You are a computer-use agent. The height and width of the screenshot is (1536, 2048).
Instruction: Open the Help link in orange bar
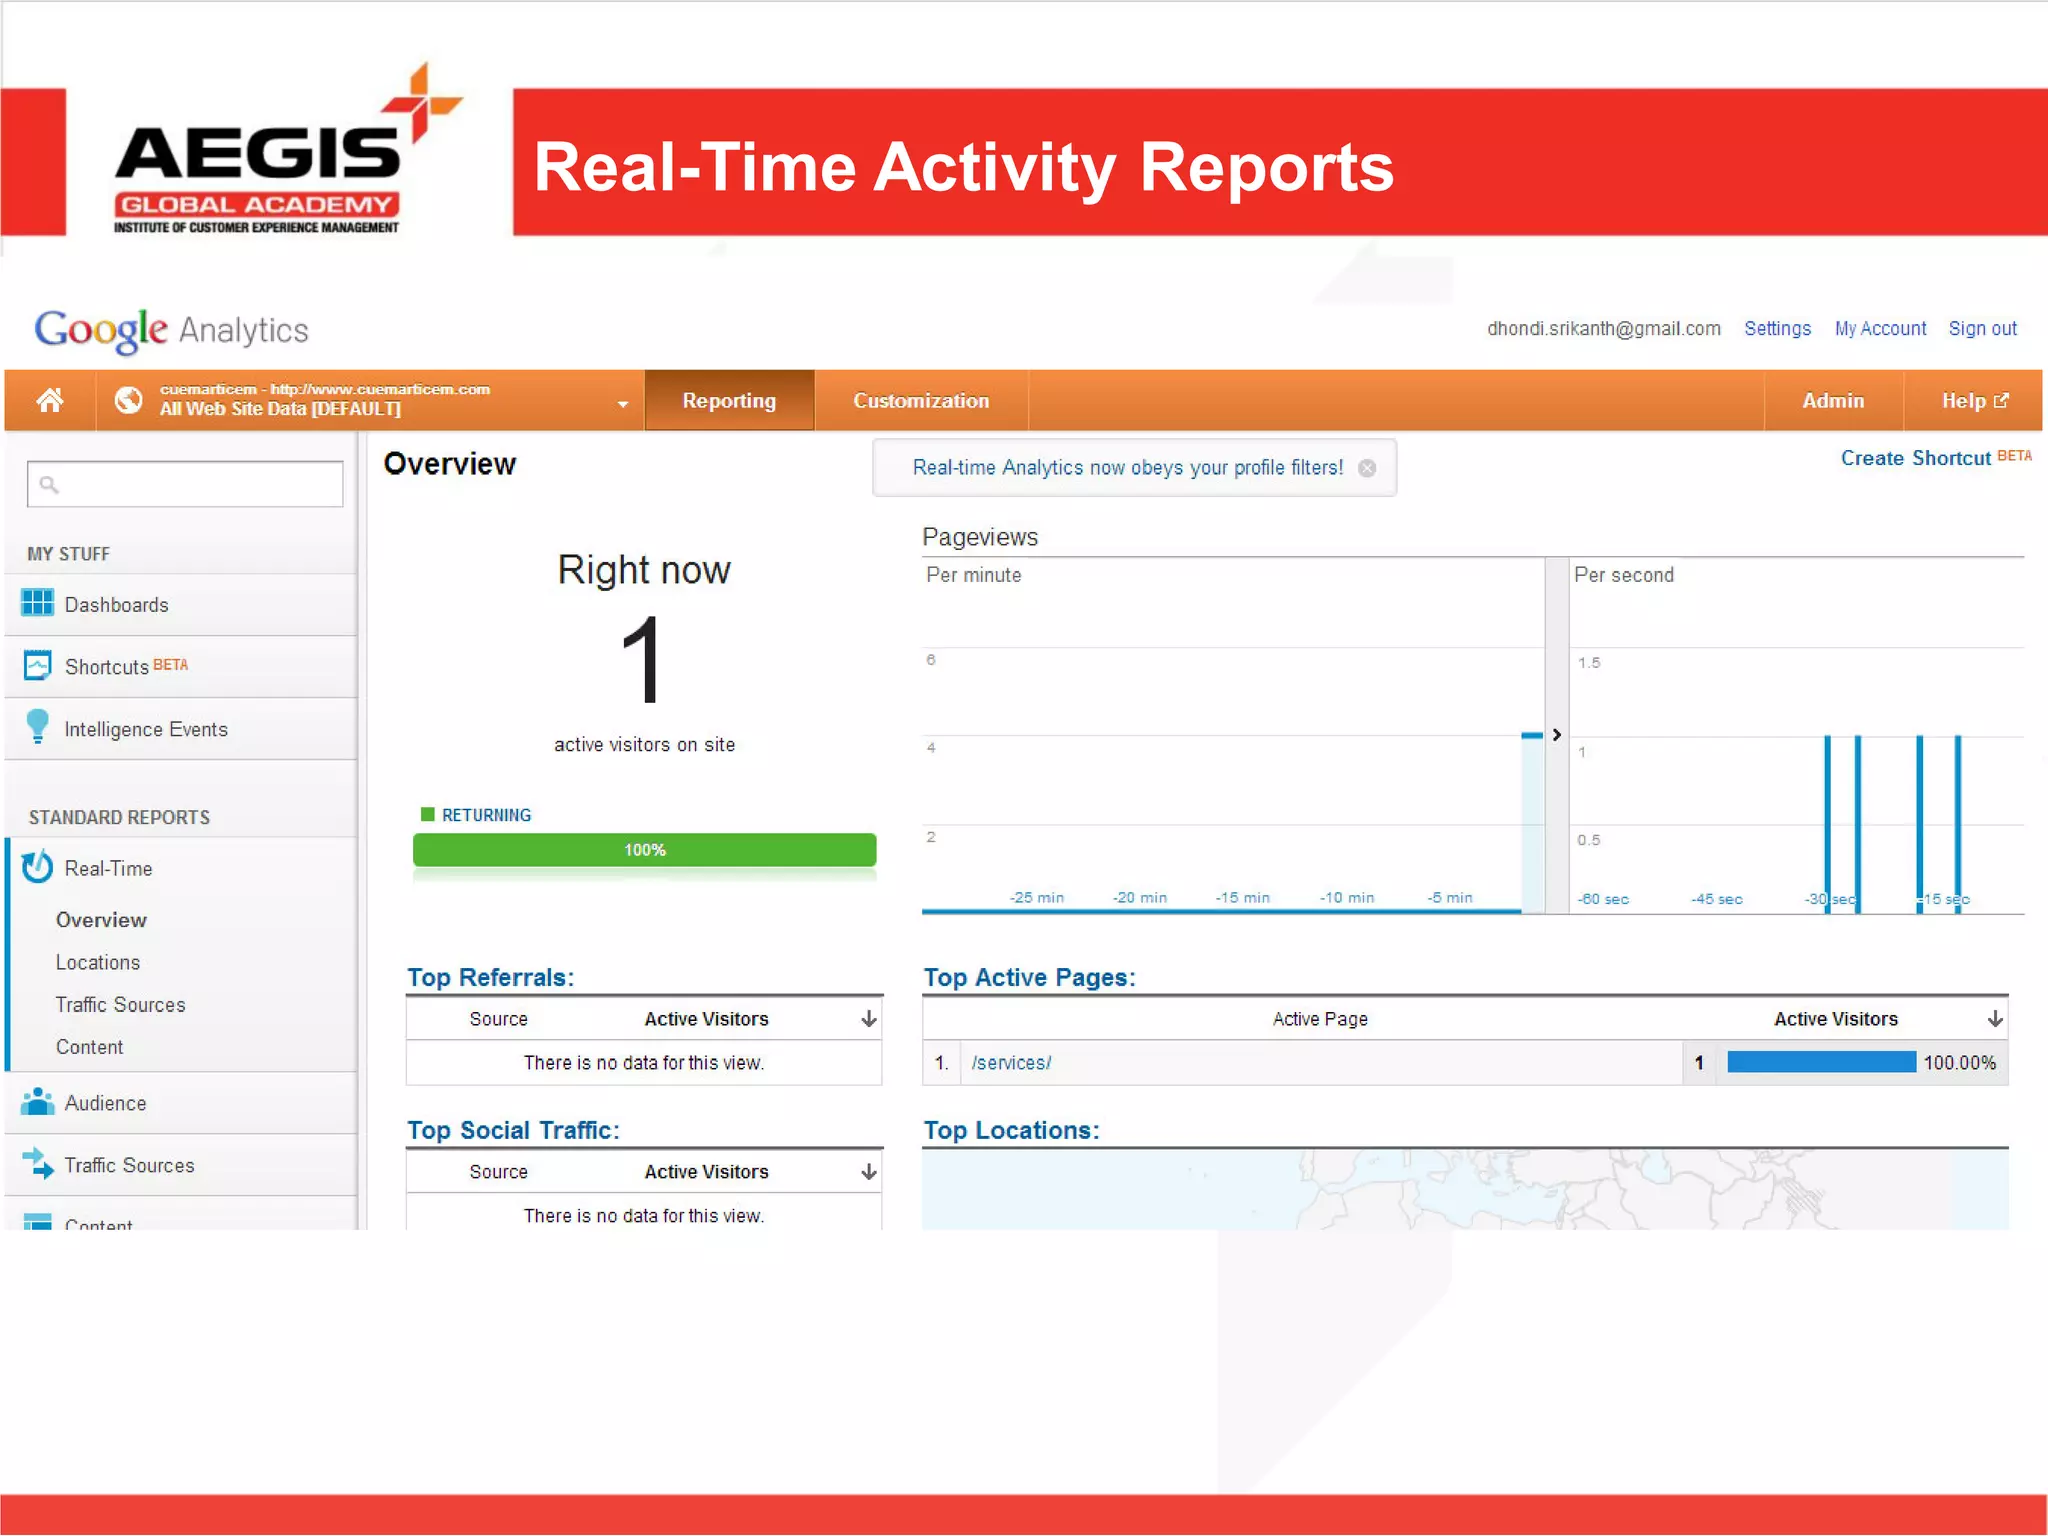point(1974,401)
